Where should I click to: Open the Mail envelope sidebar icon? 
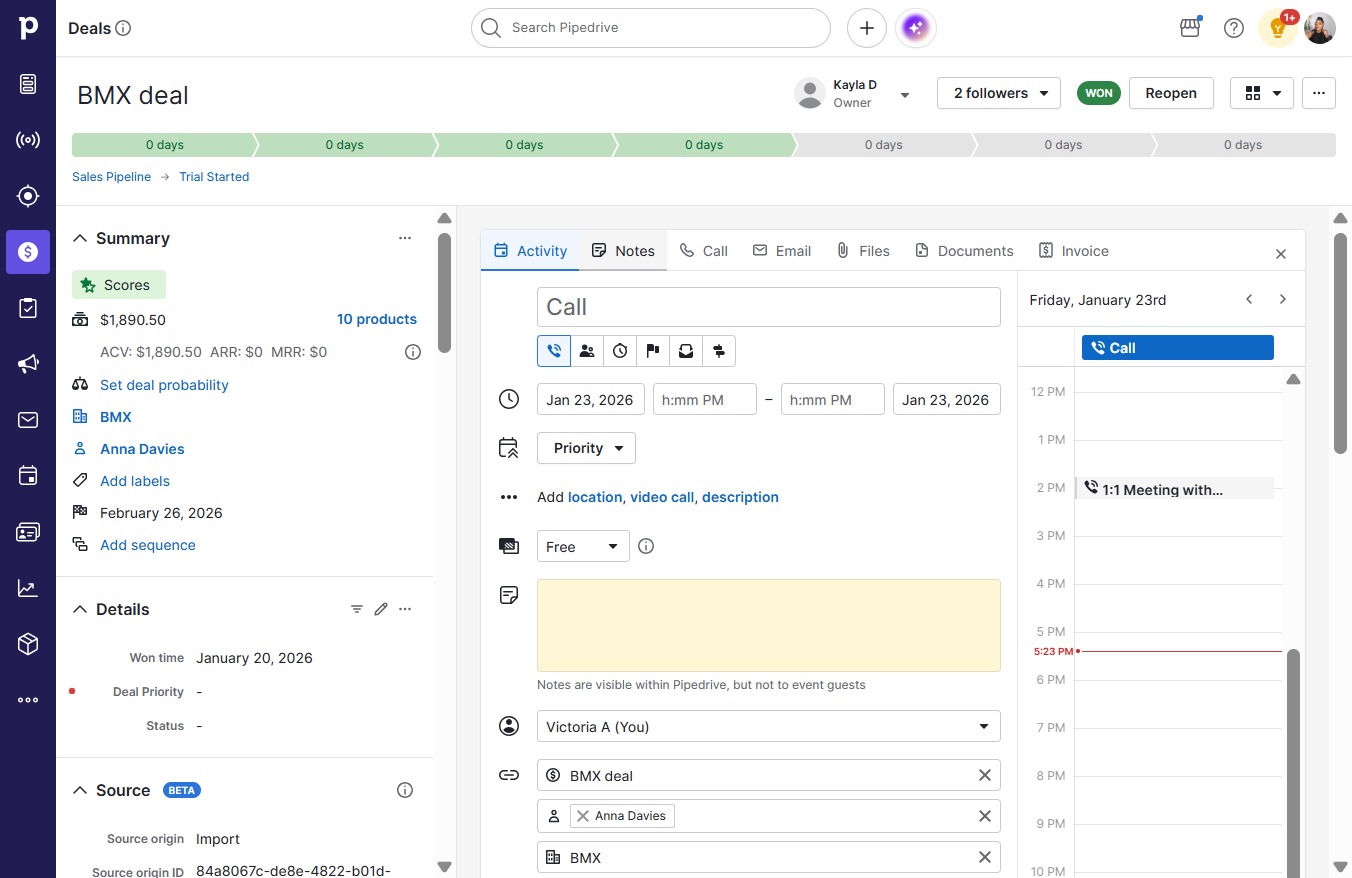[x=28, y=420]
